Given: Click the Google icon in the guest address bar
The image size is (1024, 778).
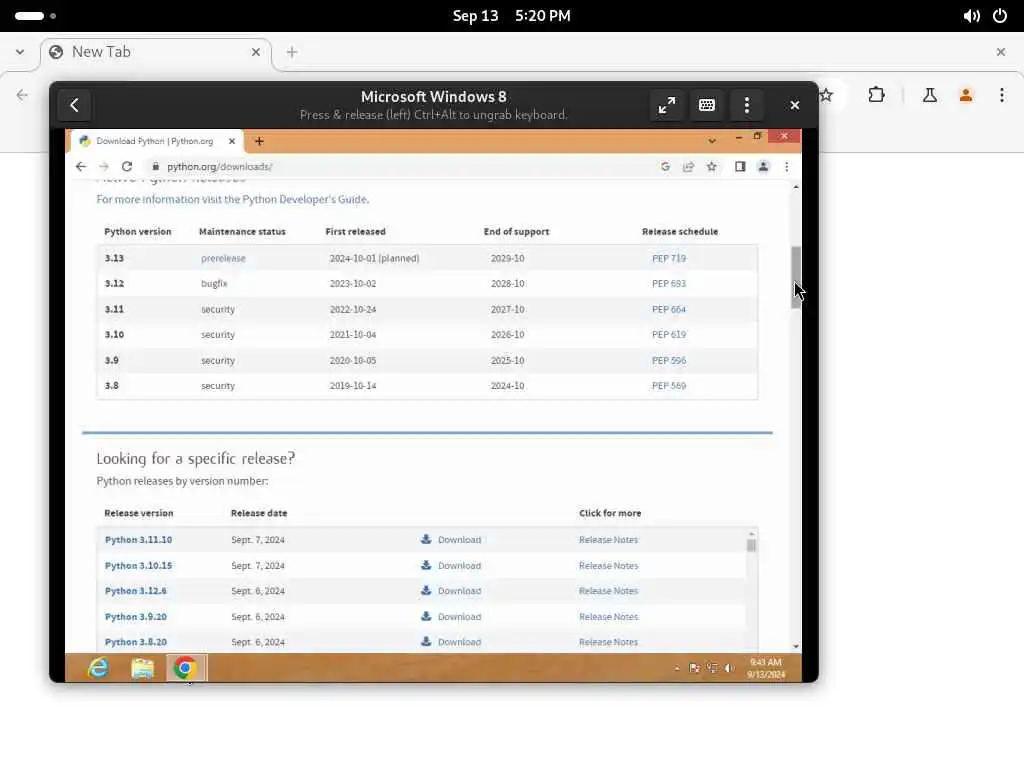Looking at the screenshot, I should point(665,167).
